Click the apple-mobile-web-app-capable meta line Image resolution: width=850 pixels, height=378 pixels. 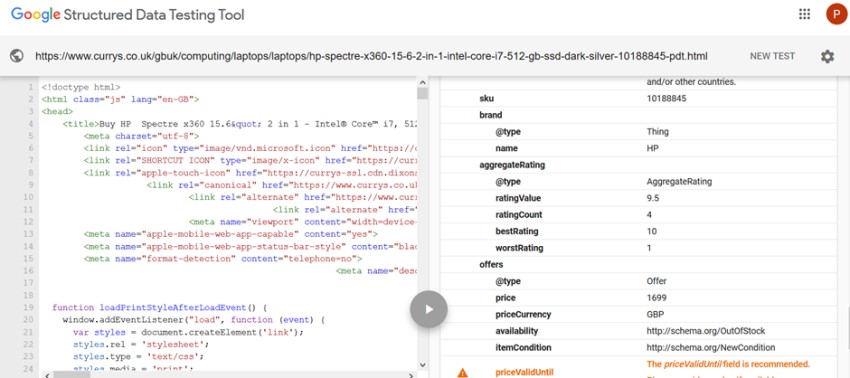tap(230, 234)
